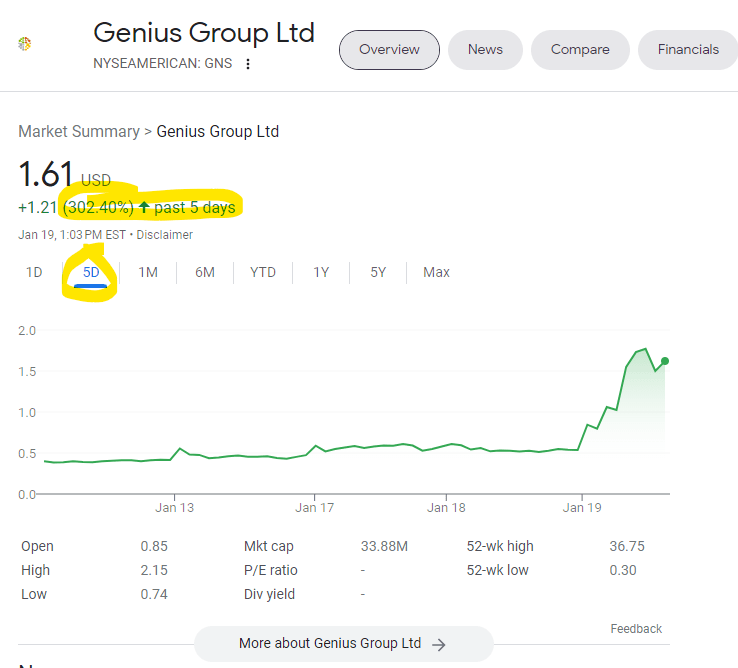Show the Max time range
Image resolution: width=738 pixels, height=668 pixels.
[x=436, y=272]
